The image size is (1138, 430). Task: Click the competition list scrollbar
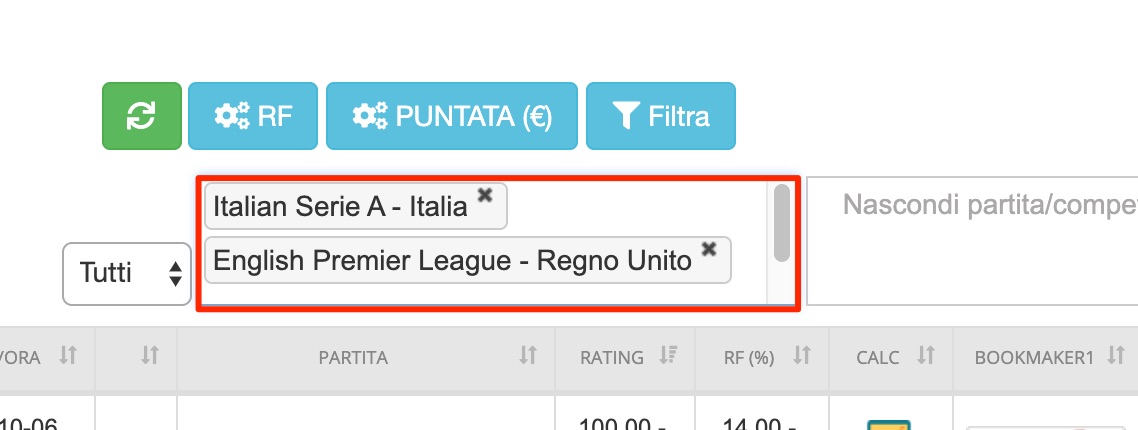tap(782, 223)
